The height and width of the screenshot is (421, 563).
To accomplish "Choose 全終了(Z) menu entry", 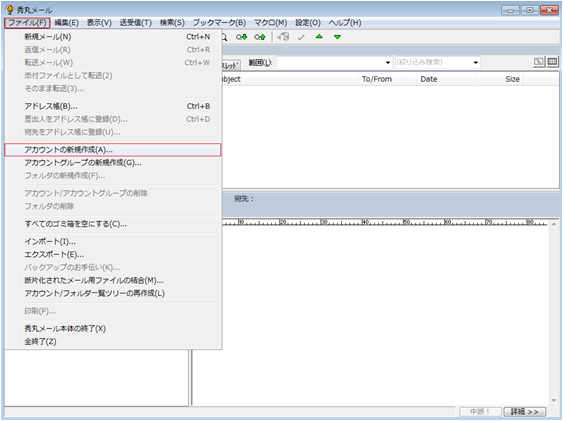I will pos(113,341).
